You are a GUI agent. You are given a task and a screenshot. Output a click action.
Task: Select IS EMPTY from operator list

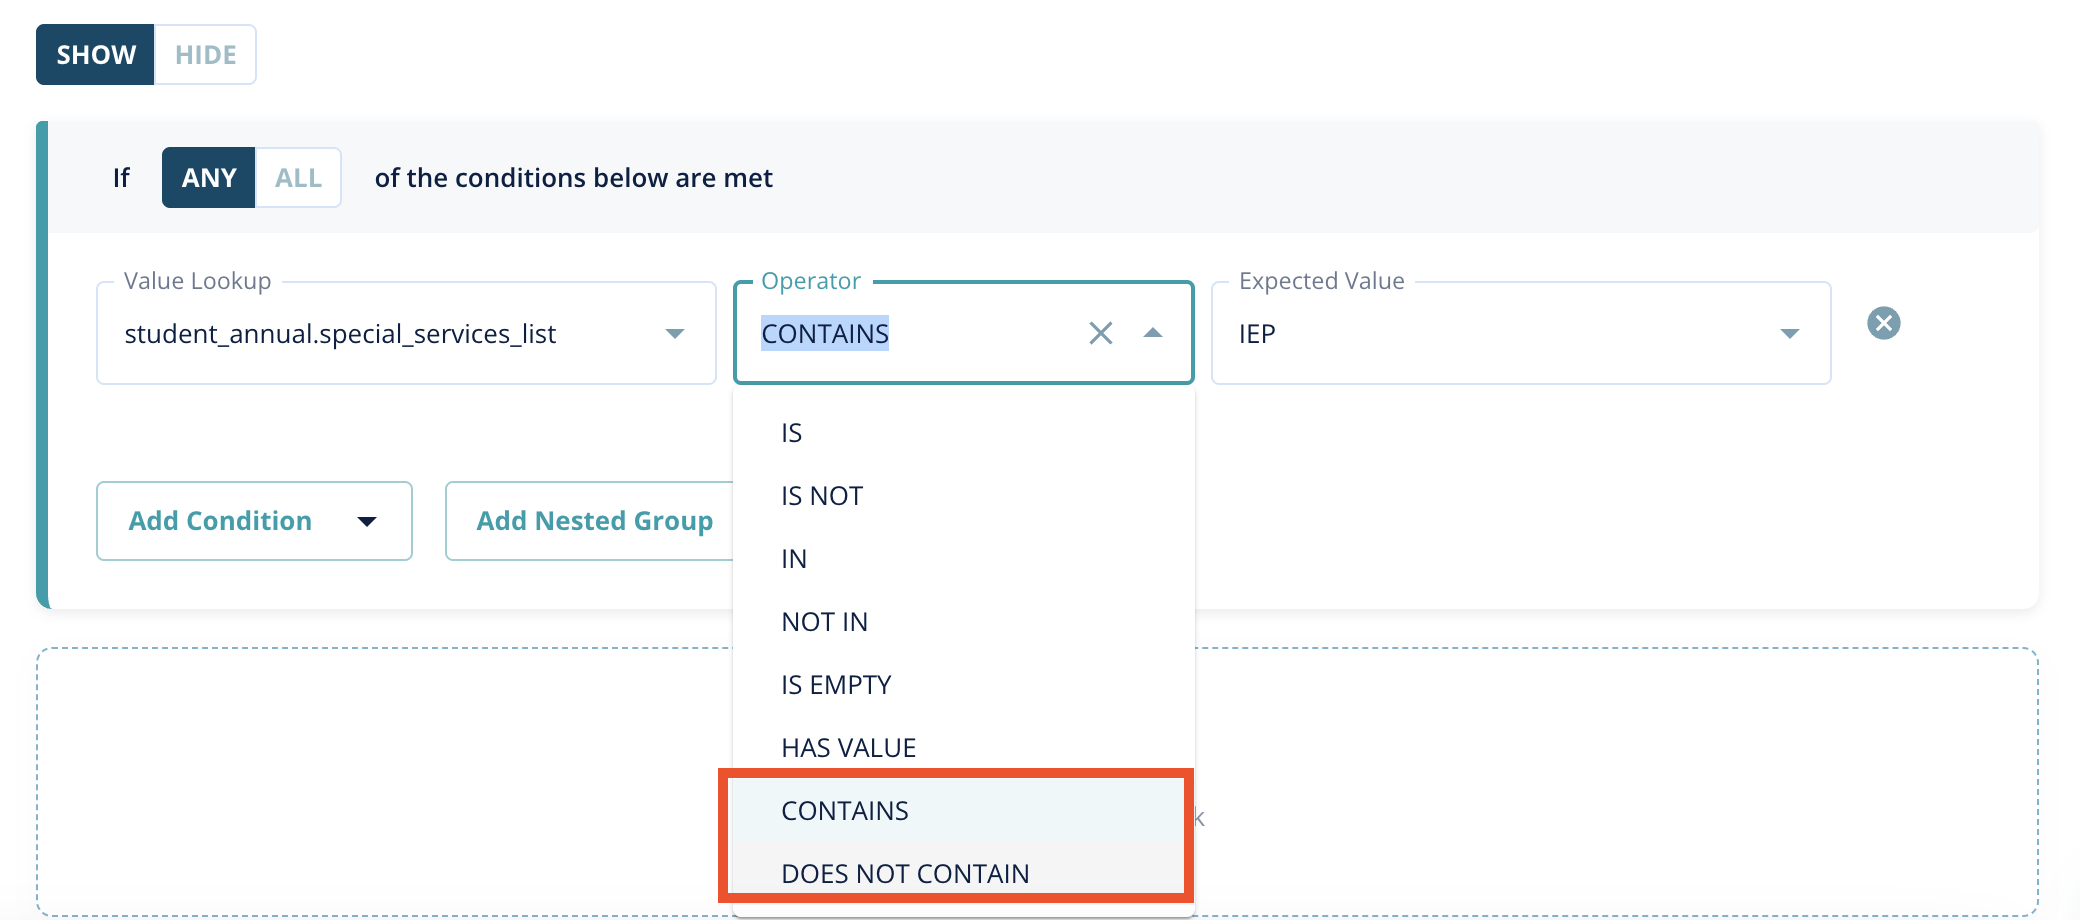pyautogui.click(x=836, y=685)
